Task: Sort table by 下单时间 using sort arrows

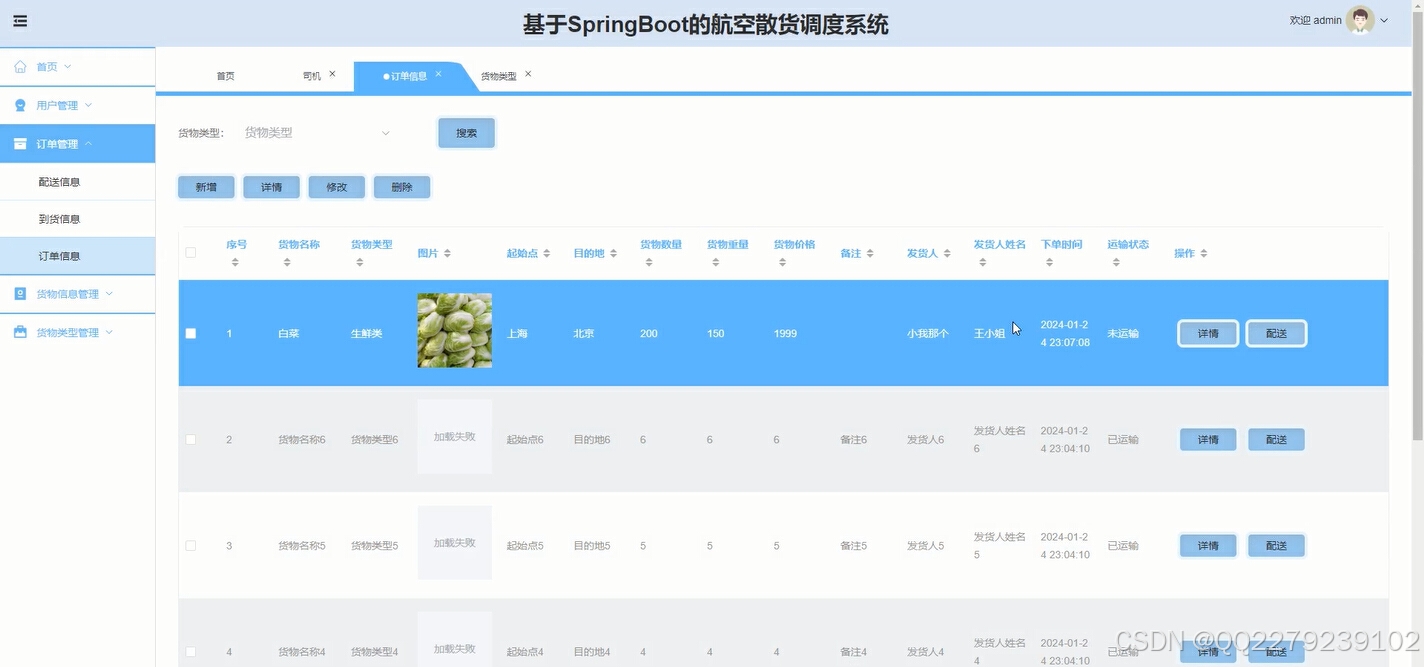Action: (1049, 260)
